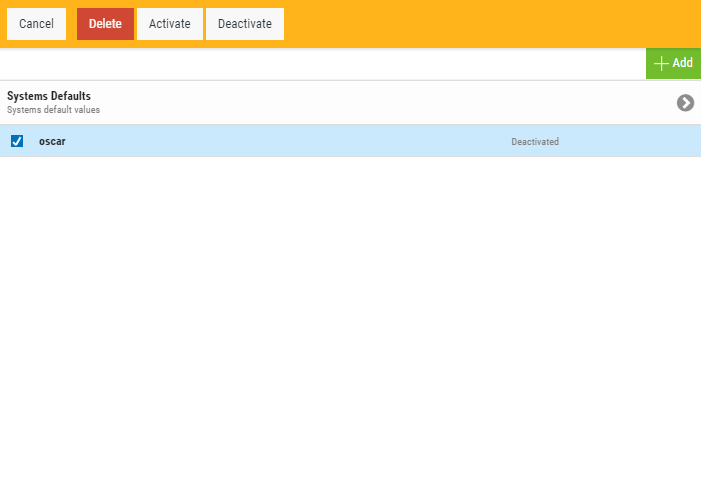Click the Deactivated status text
Viewport: 701px width, 481px height.
(535, 142)
